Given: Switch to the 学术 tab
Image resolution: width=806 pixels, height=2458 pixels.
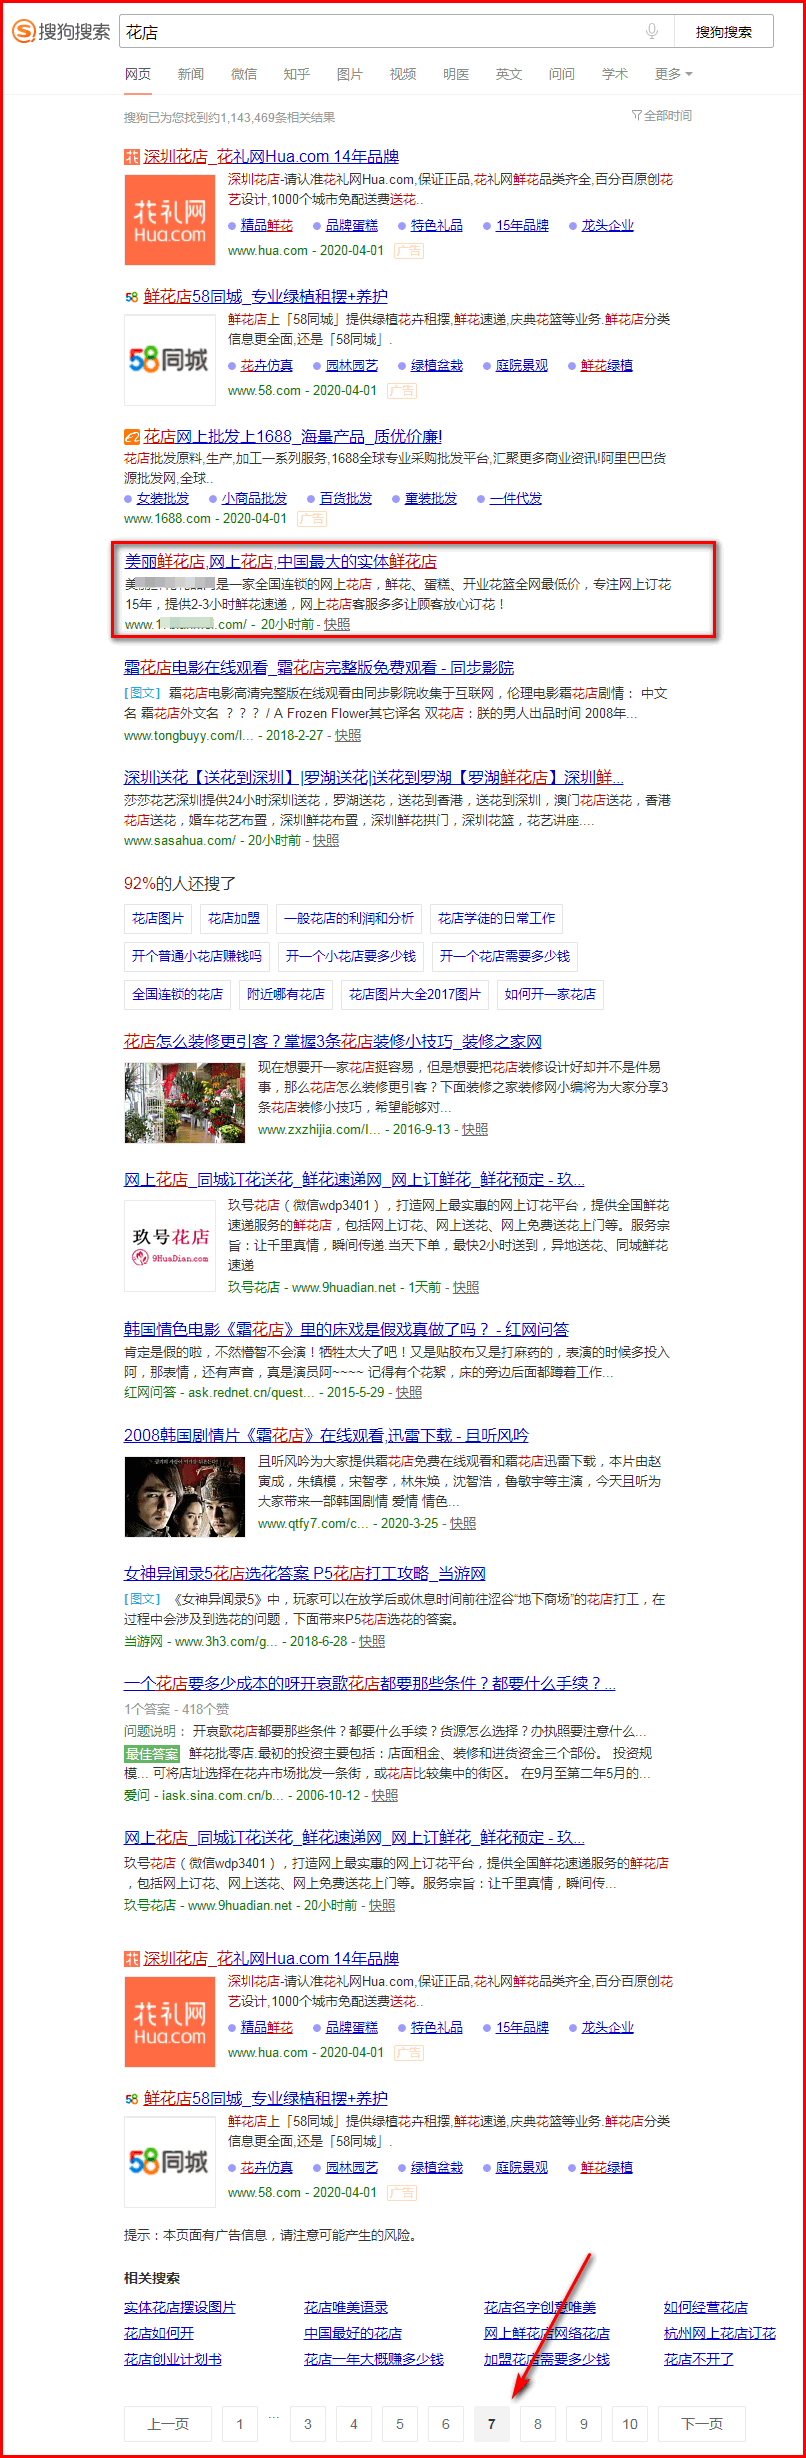Looking at the screenshot, I should click(615, 74).
